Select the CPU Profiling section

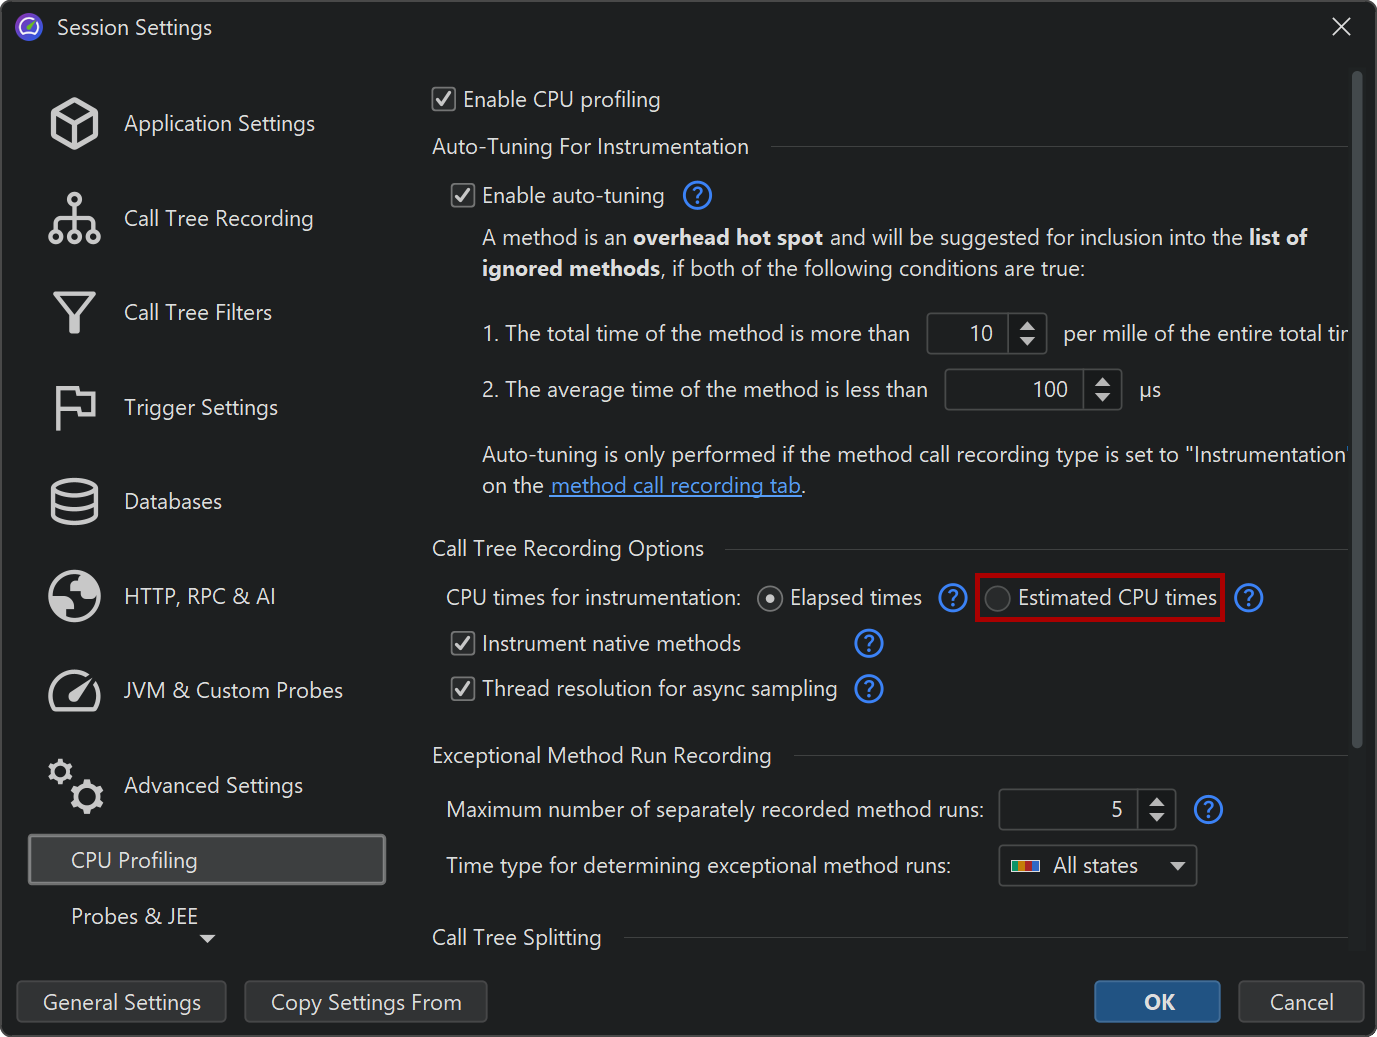click(206, 860)
